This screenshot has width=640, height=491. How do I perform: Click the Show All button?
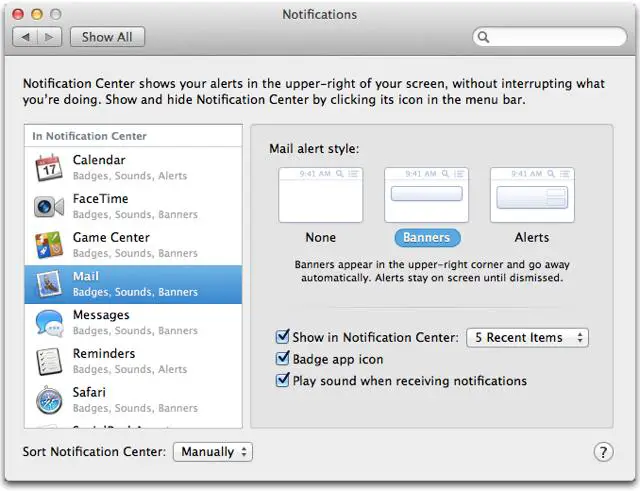point(107,37)
